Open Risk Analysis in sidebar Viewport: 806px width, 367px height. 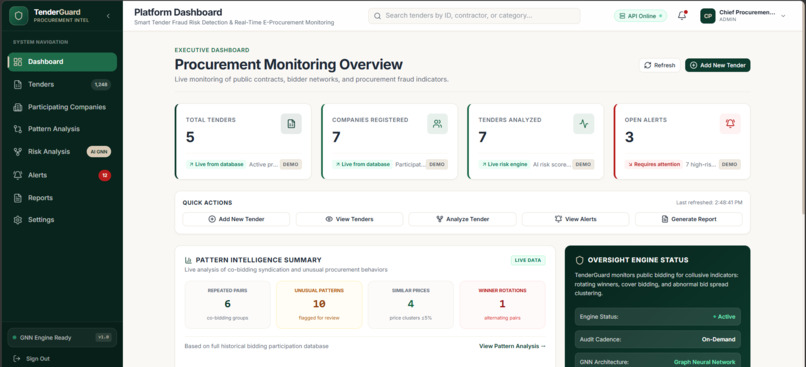point(62,152)
